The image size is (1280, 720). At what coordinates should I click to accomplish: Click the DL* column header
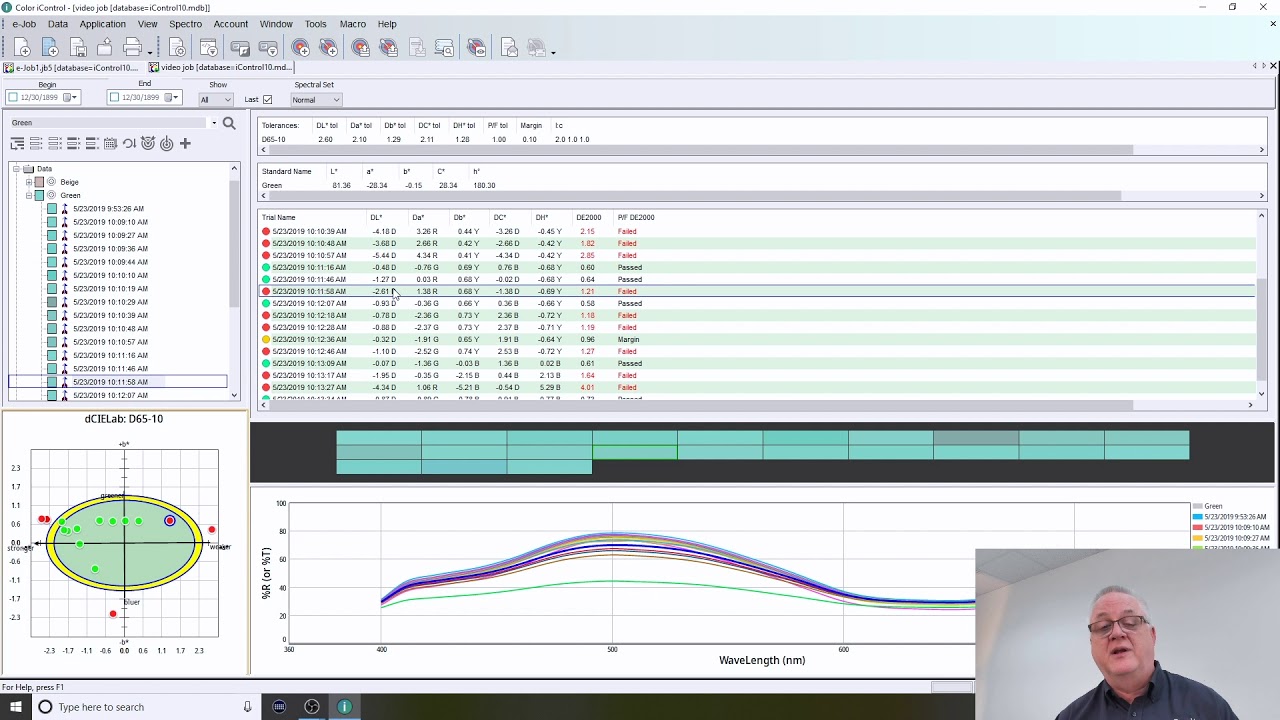pos(376,217)
